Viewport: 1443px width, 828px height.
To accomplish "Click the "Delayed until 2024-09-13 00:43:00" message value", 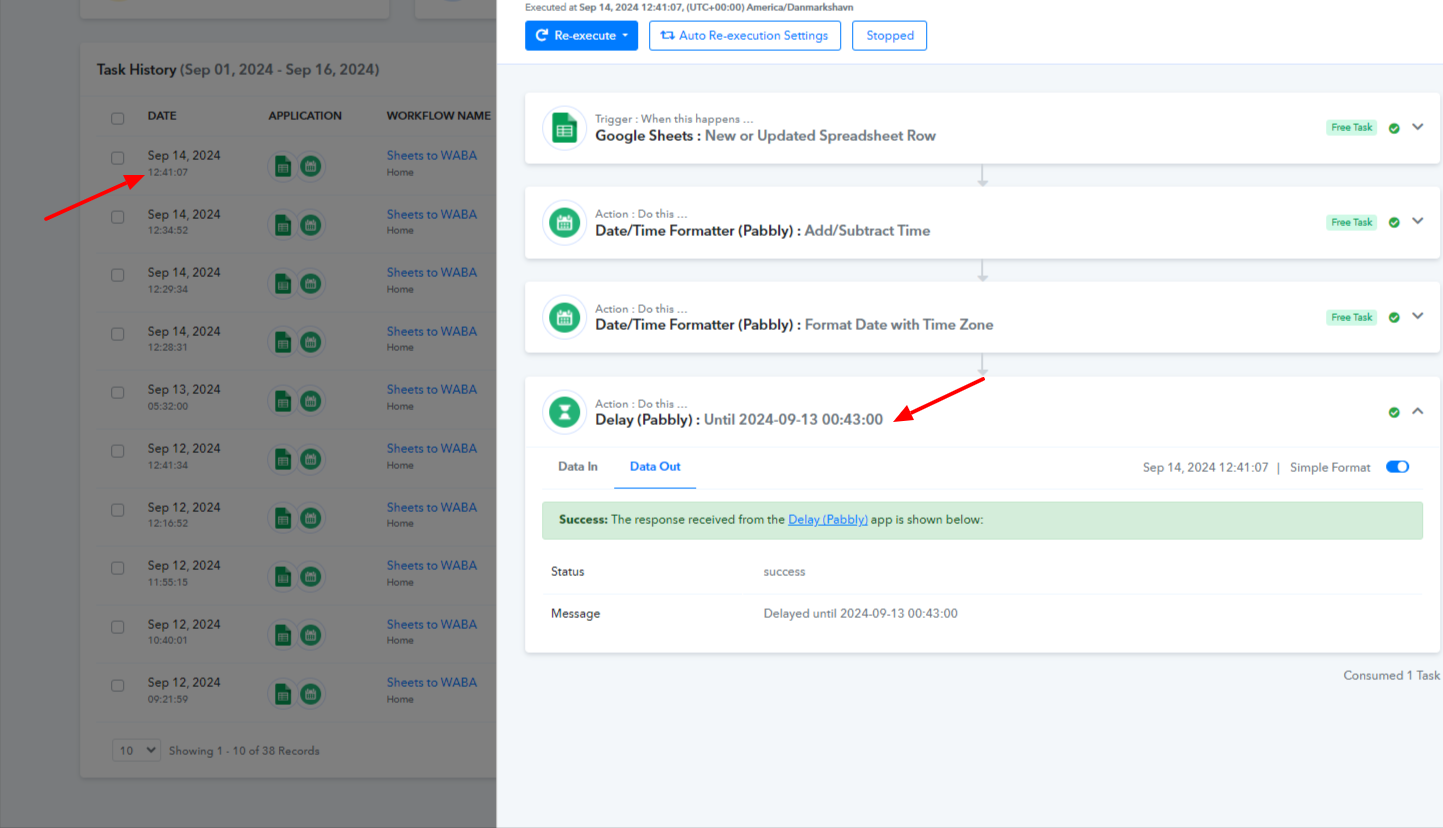I will click(x=861, y=614).
